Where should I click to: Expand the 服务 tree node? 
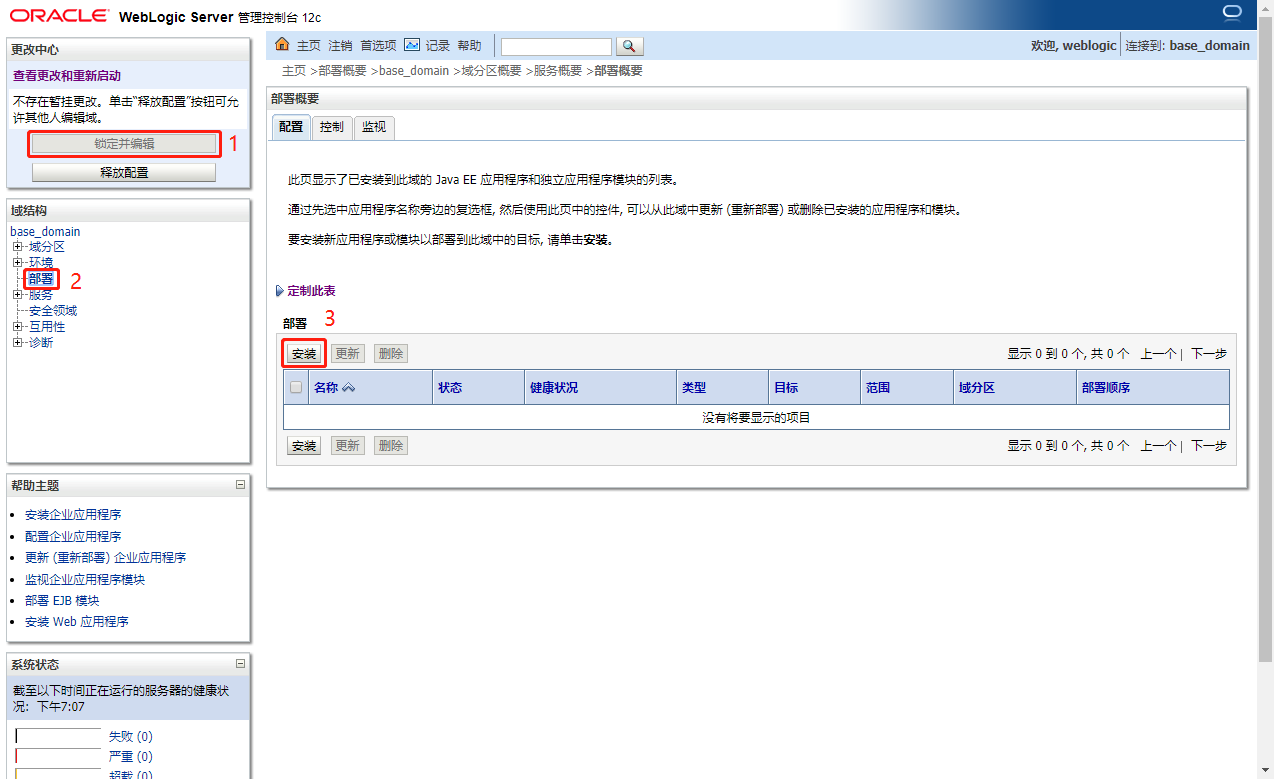click(x=18, y=294)
